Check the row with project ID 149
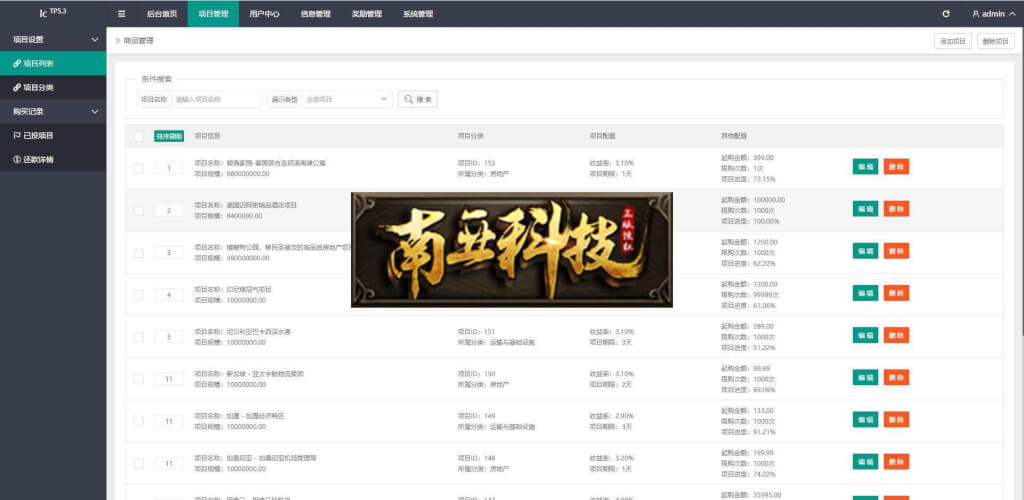1024x500 pixels. pos(138,421)
